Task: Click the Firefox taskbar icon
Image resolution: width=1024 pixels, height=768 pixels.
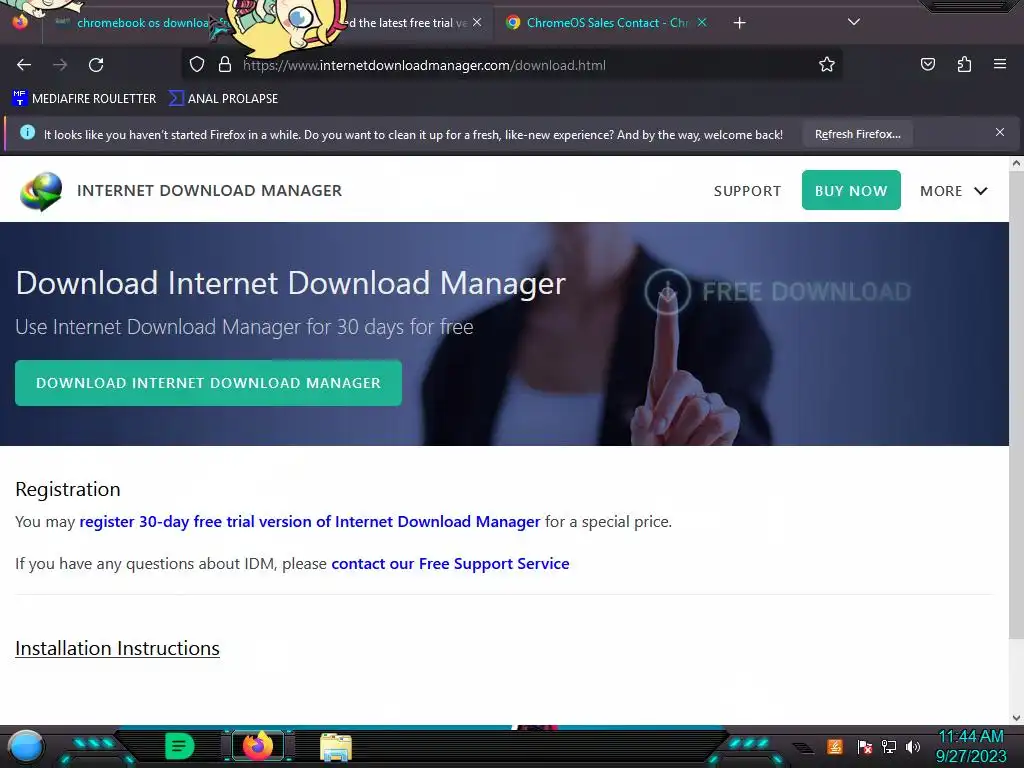Action: (258, 746)
